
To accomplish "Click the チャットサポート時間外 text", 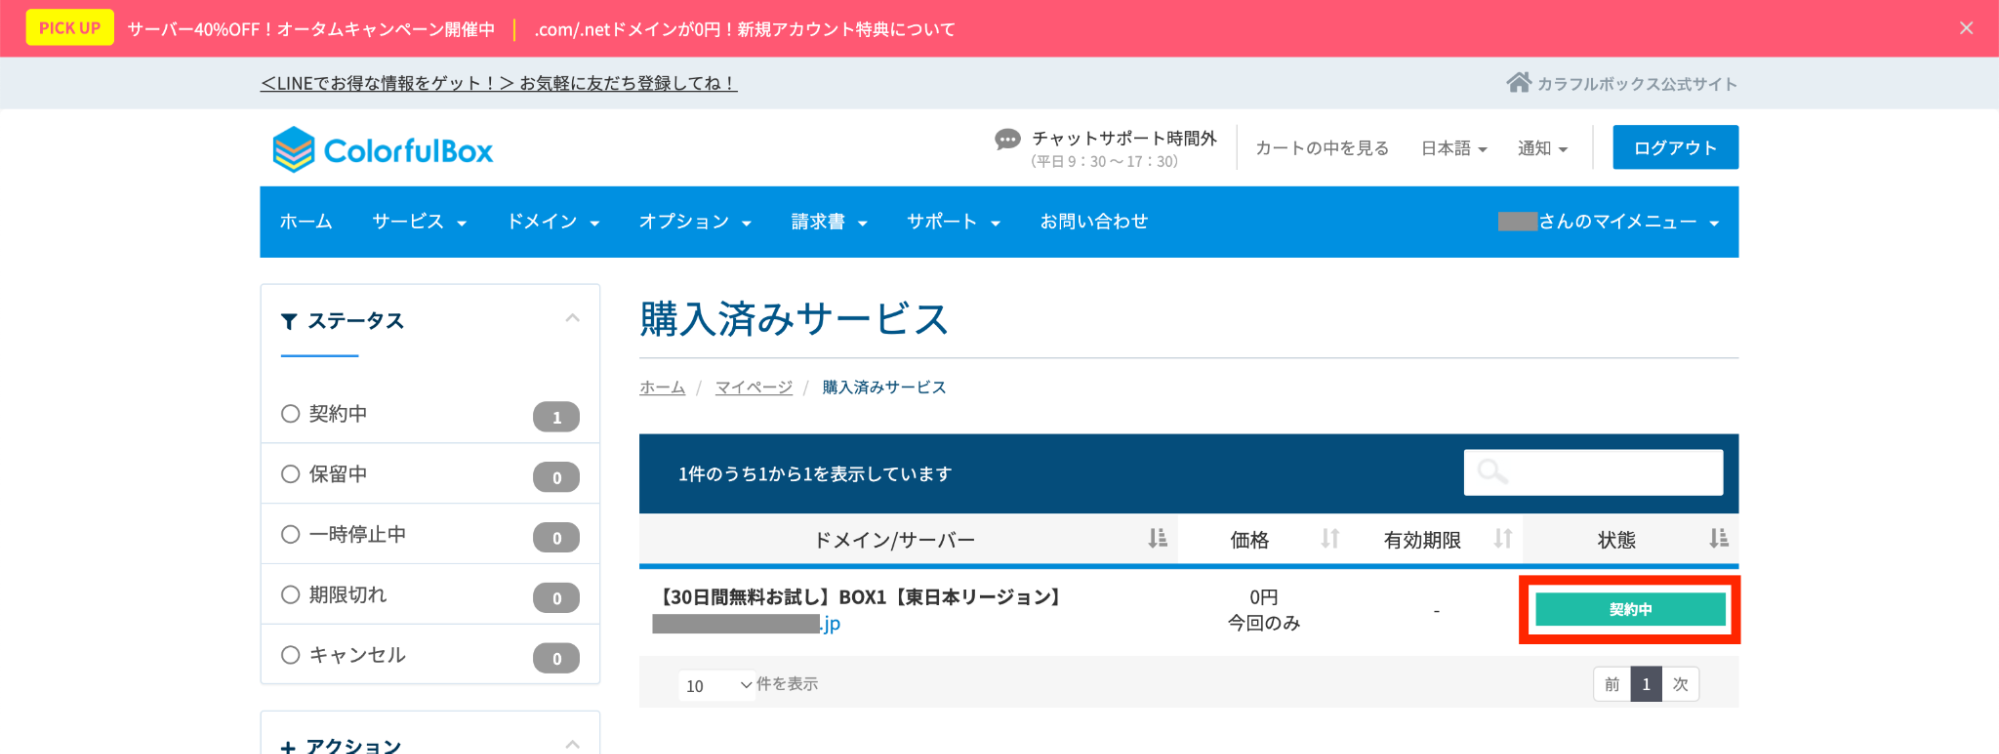I will pos(1124,138).
